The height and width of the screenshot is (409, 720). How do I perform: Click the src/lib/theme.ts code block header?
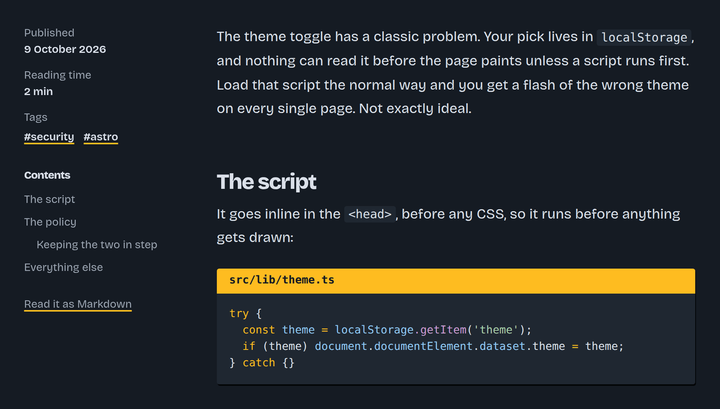pyautogui.click(x=456, y=280)
